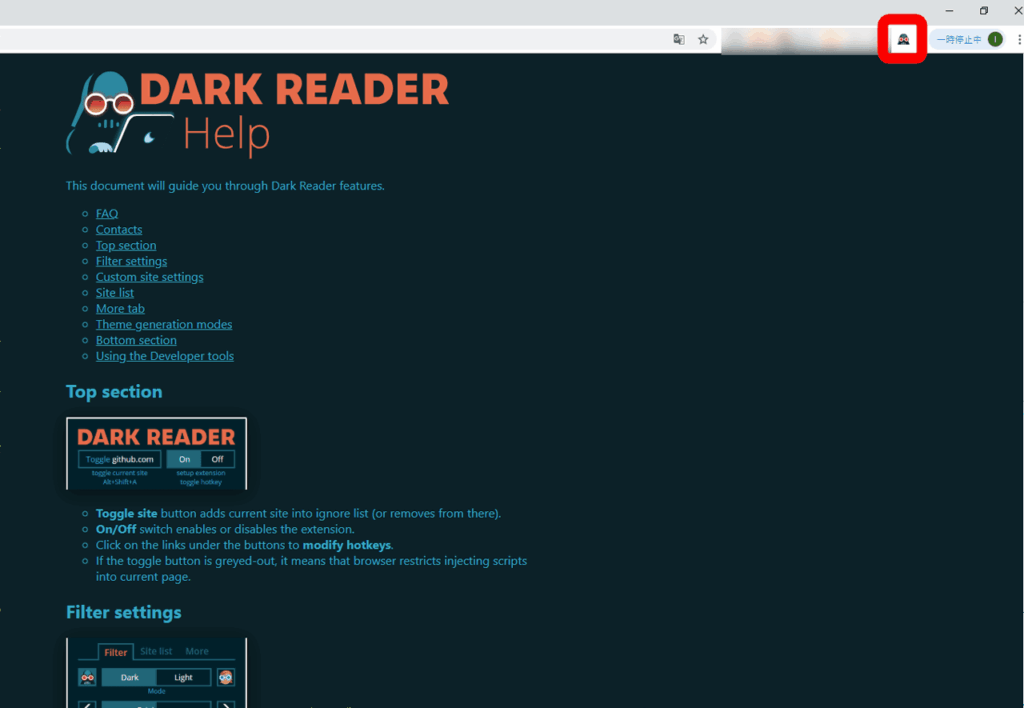Image resolution: width=1024 pixels, height=708 pixels.
Task: Click the bold 'Toggle site' bullet text
Action: [x=127, y=513]
